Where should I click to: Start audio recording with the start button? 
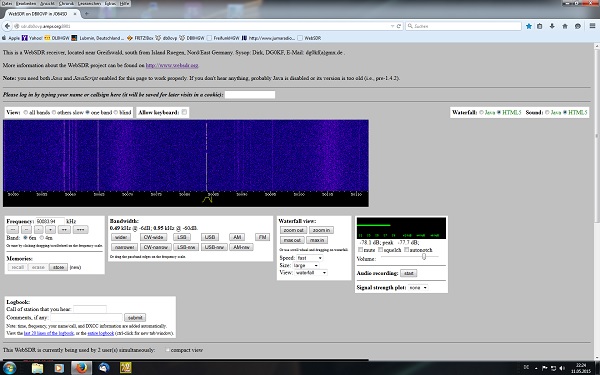(x=409, y=273)
